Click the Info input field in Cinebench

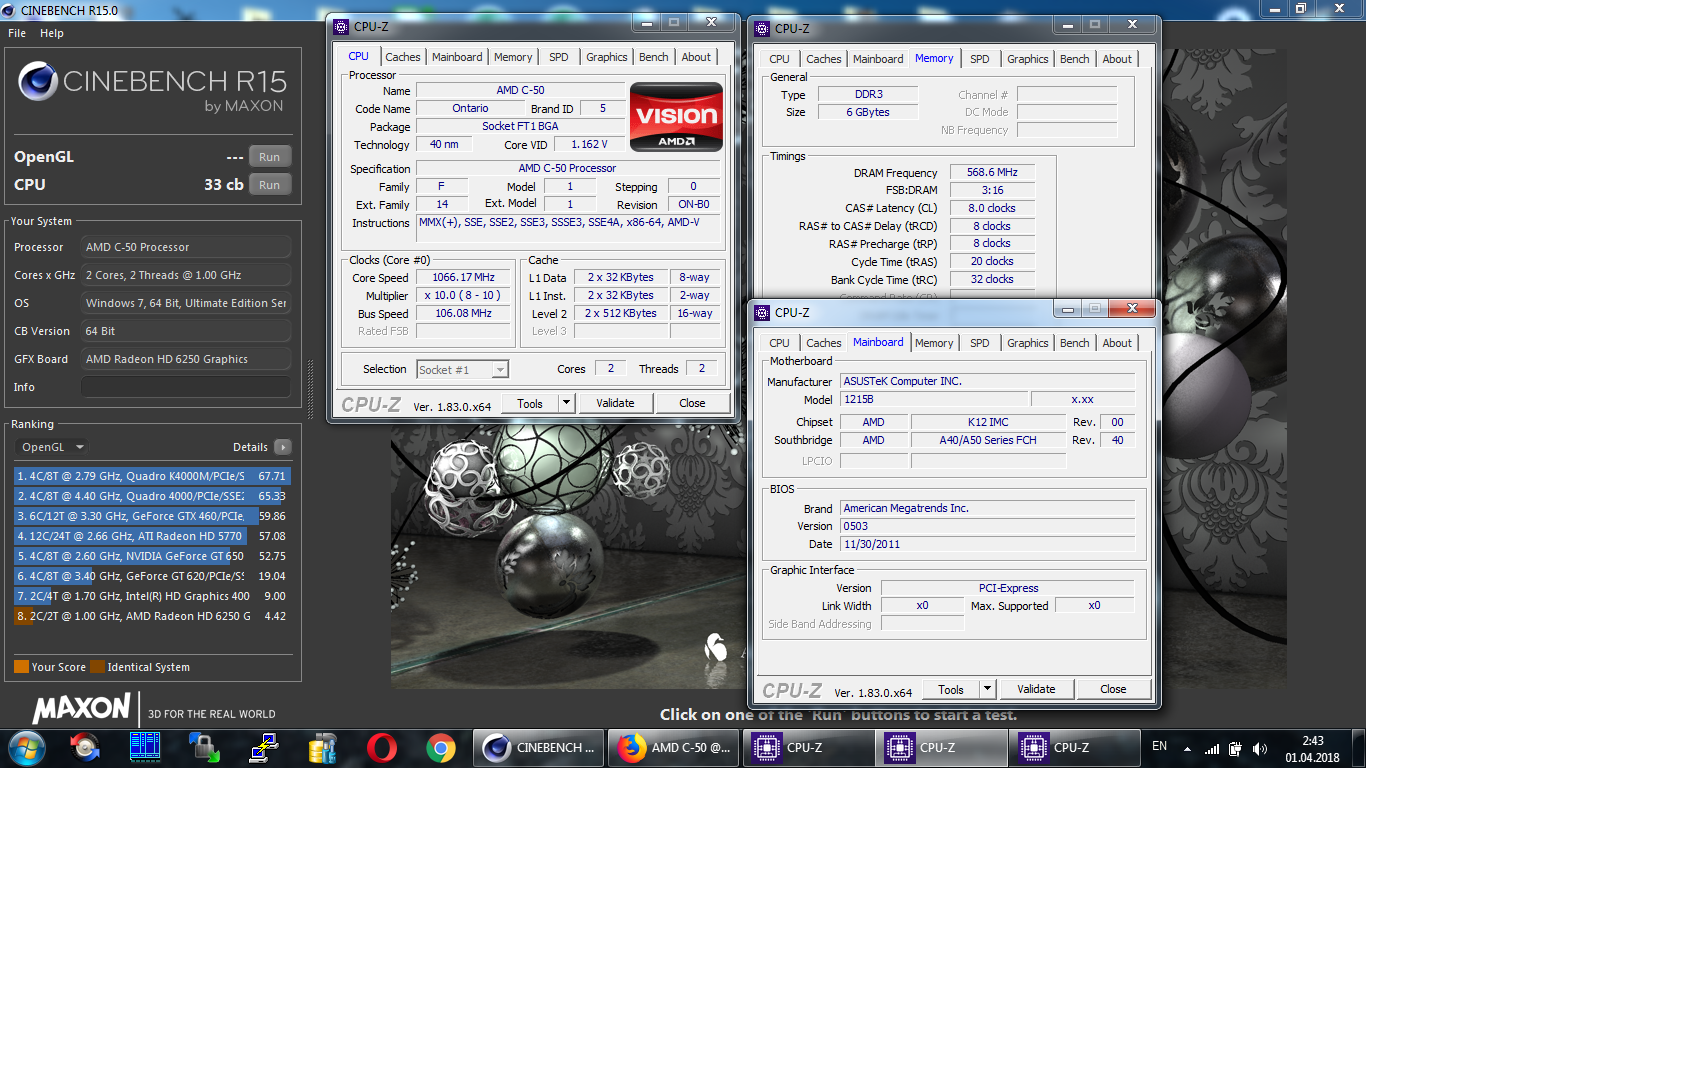(x=186, y=387)
